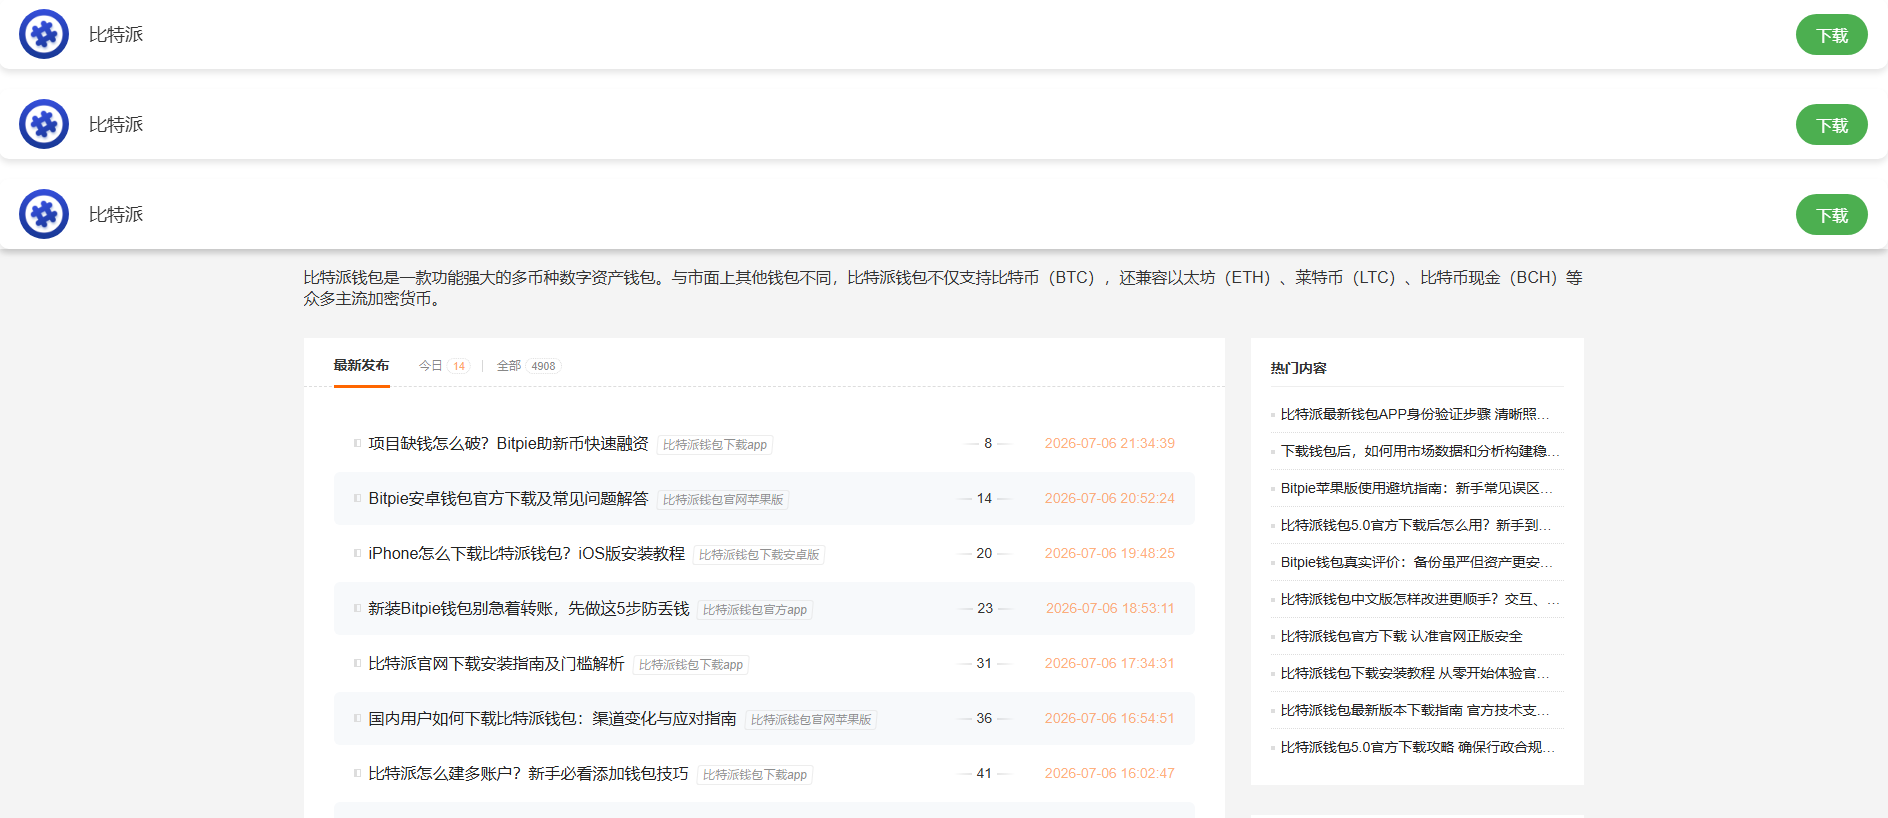Click tag 比特派钱包下载app beside 比特派官网下载安装指南 article
Viewport: 1888px width, 818px height.
tap(691, 665)
